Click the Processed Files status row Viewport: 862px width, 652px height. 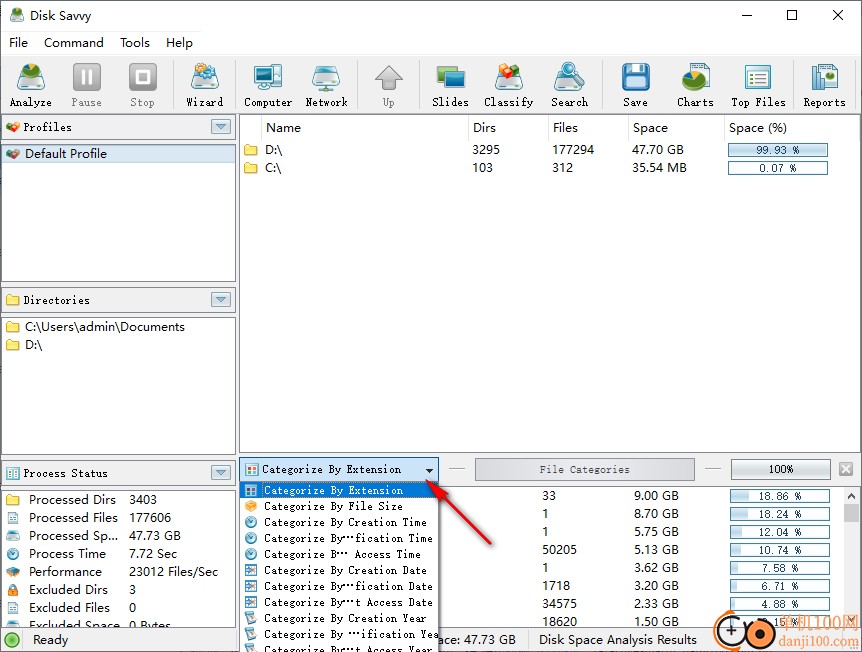pyautogui.click(x=119, y=517)
